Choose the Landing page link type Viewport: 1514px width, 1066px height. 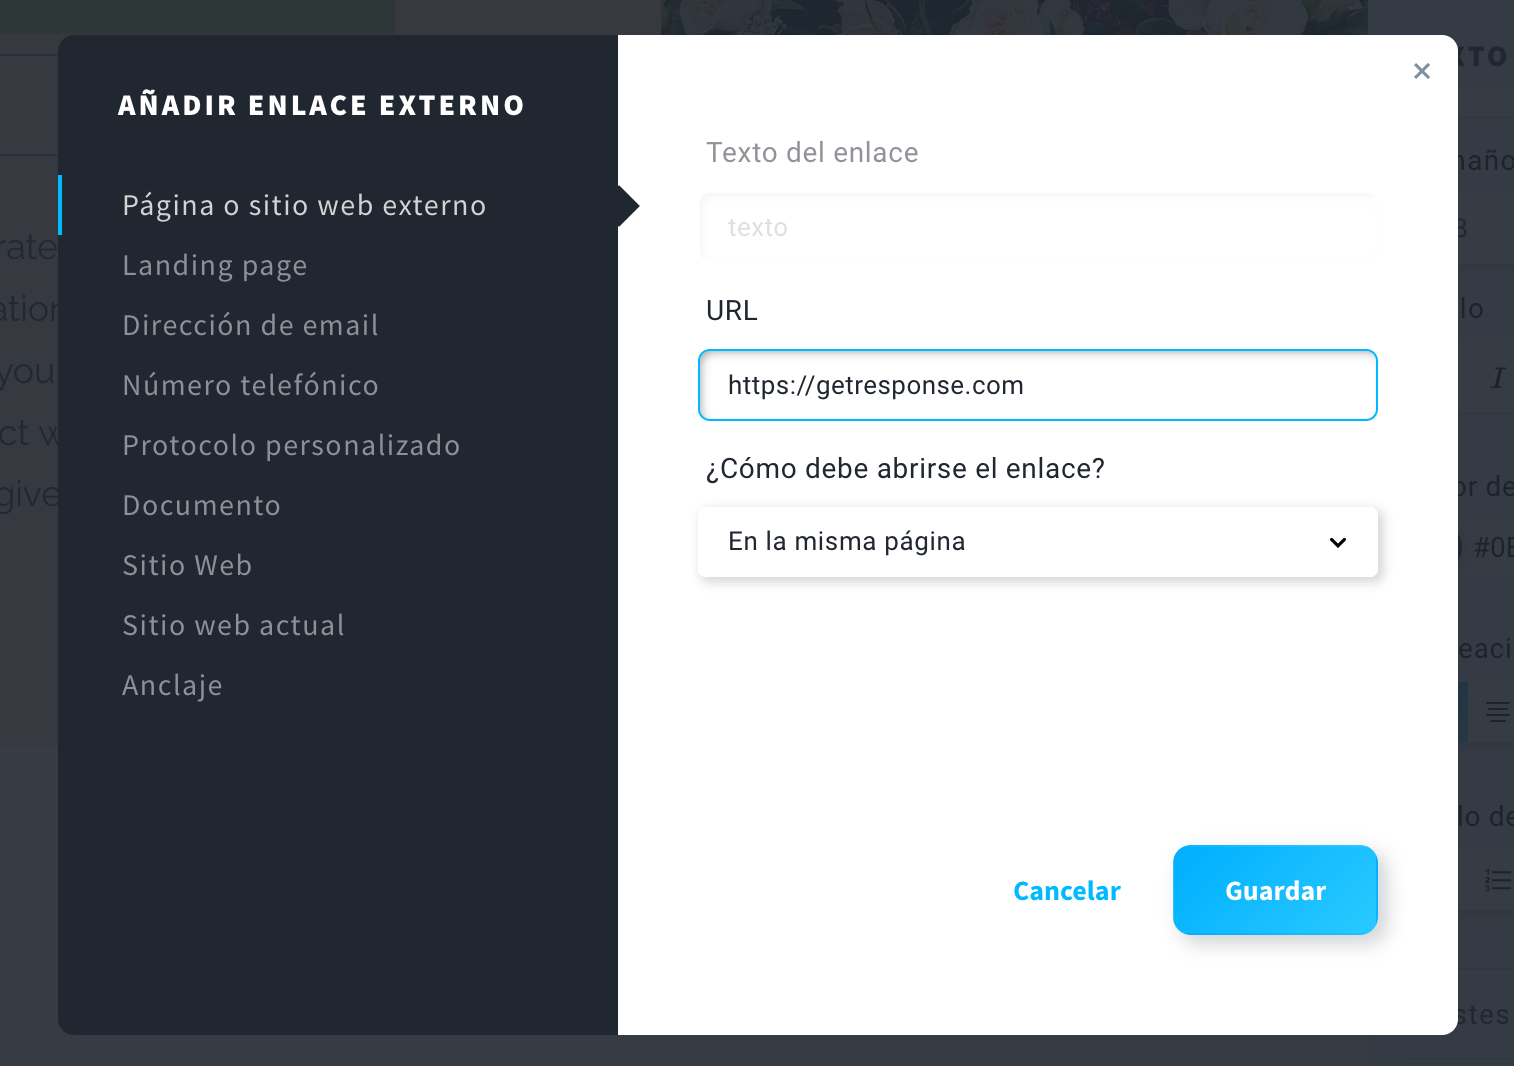pyautogui.click(x=215, y=265)
